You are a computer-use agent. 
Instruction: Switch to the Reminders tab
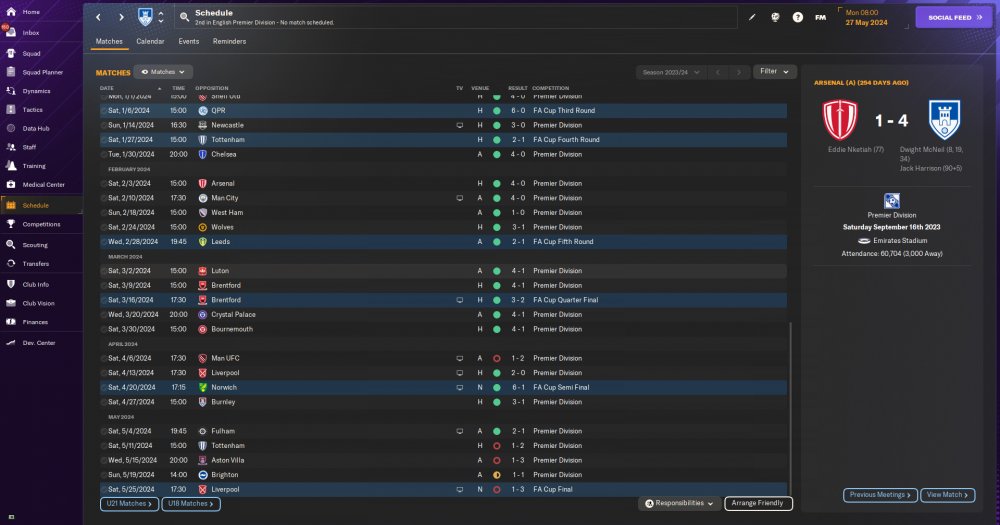[230, 41]
